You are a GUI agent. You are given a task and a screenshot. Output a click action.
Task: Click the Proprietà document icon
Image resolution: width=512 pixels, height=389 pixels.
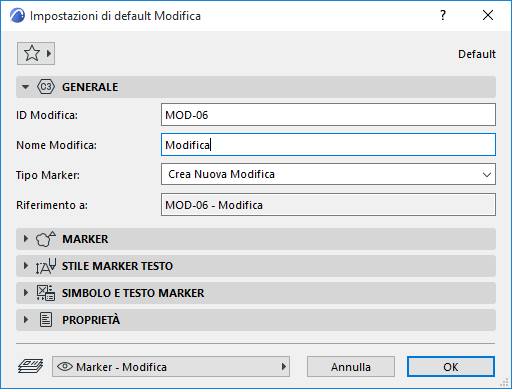coord(46,320)
